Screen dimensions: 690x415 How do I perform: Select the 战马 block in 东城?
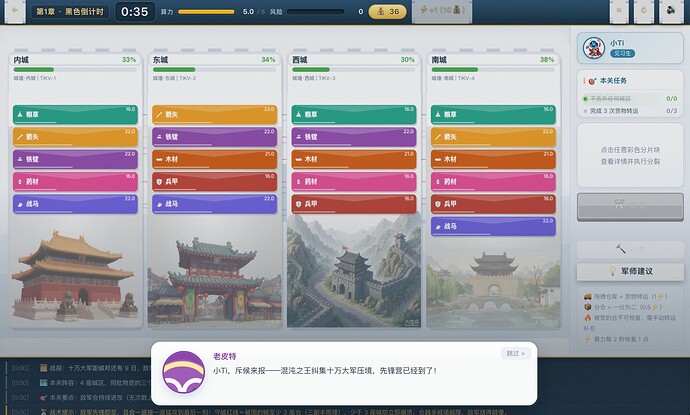215,204
